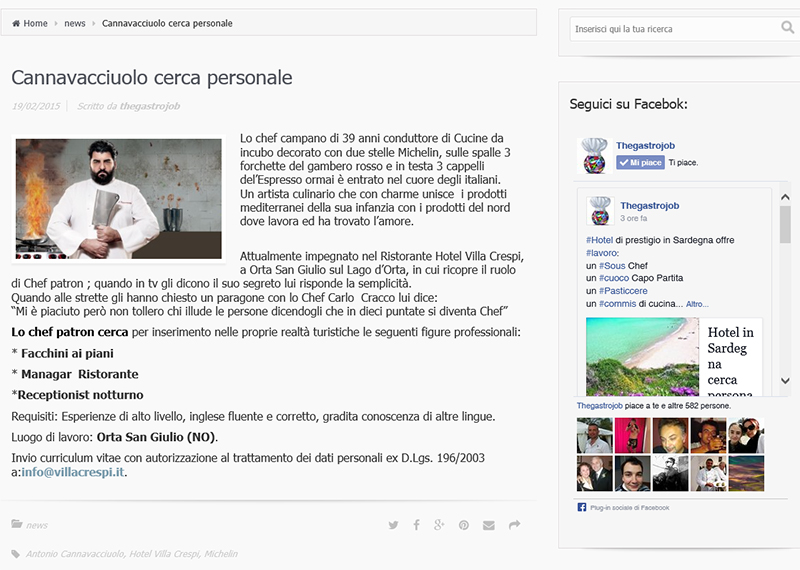Open 'Plug-in sociale di Facebook' link
Image resolution: width=800 pixels, height=570 pixels.
tap(630, 508)
